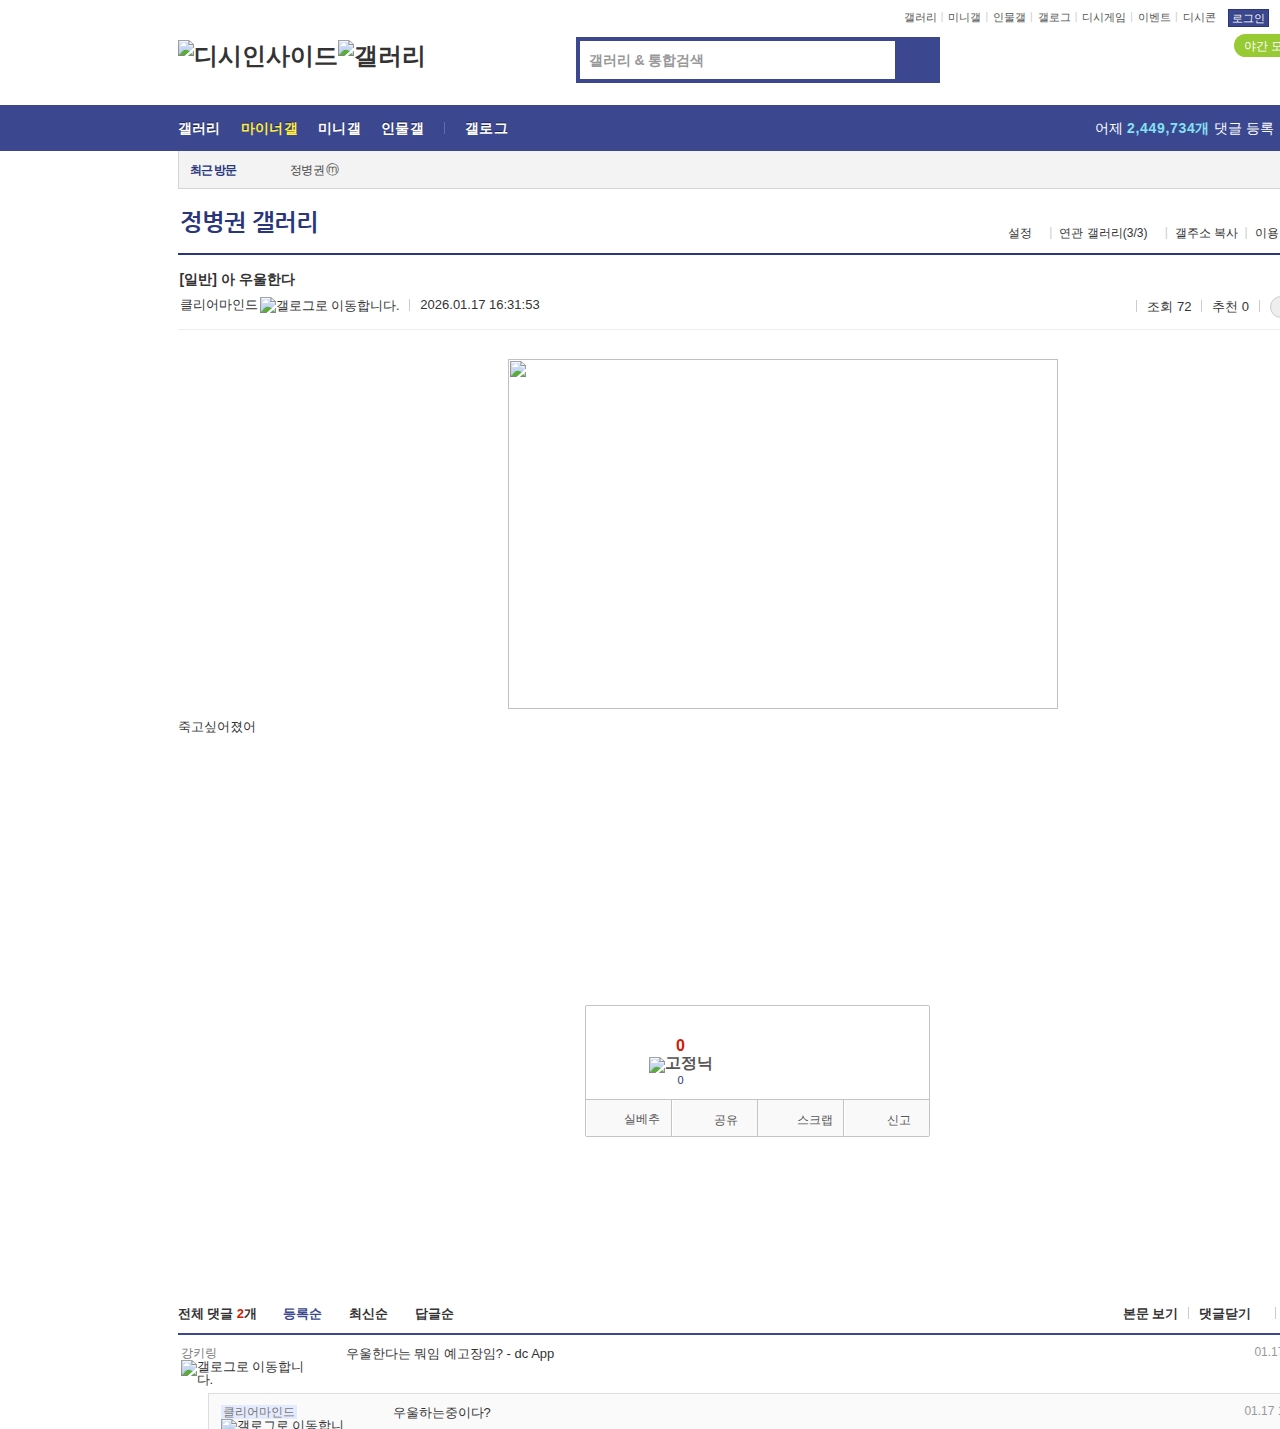This screenshot has height=1429, width=1280.
Task: Sort comments by 최신순
Action: pos(368,1314)
